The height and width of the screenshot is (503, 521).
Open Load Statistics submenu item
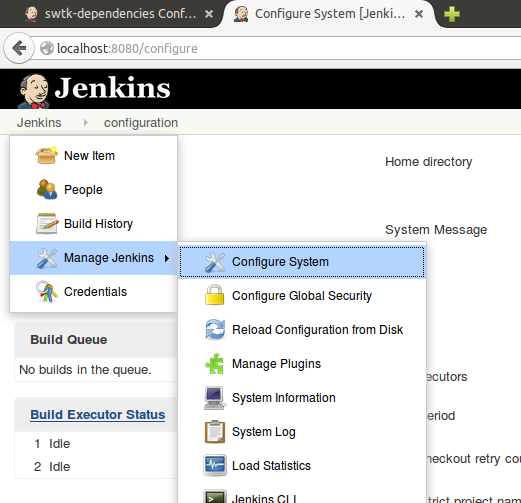click(x=302, y=466)
